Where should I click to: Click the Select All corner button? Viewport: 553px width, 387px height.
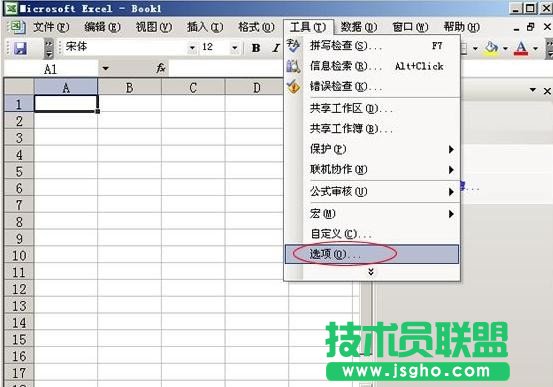pyautogui.click(x=19, y=87)
